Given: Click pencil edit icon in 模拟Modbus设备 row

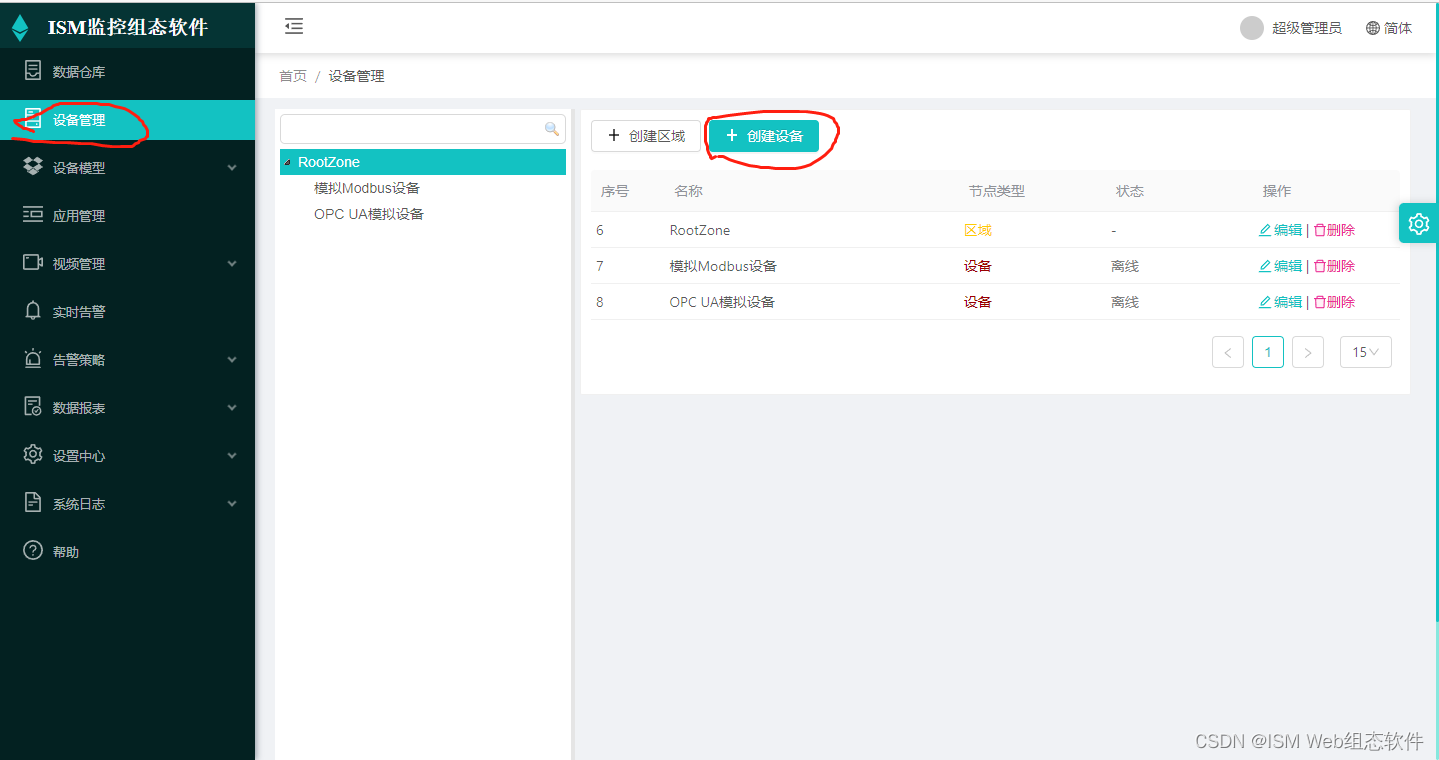Looking at the screenshot, I should (1265, 266).
